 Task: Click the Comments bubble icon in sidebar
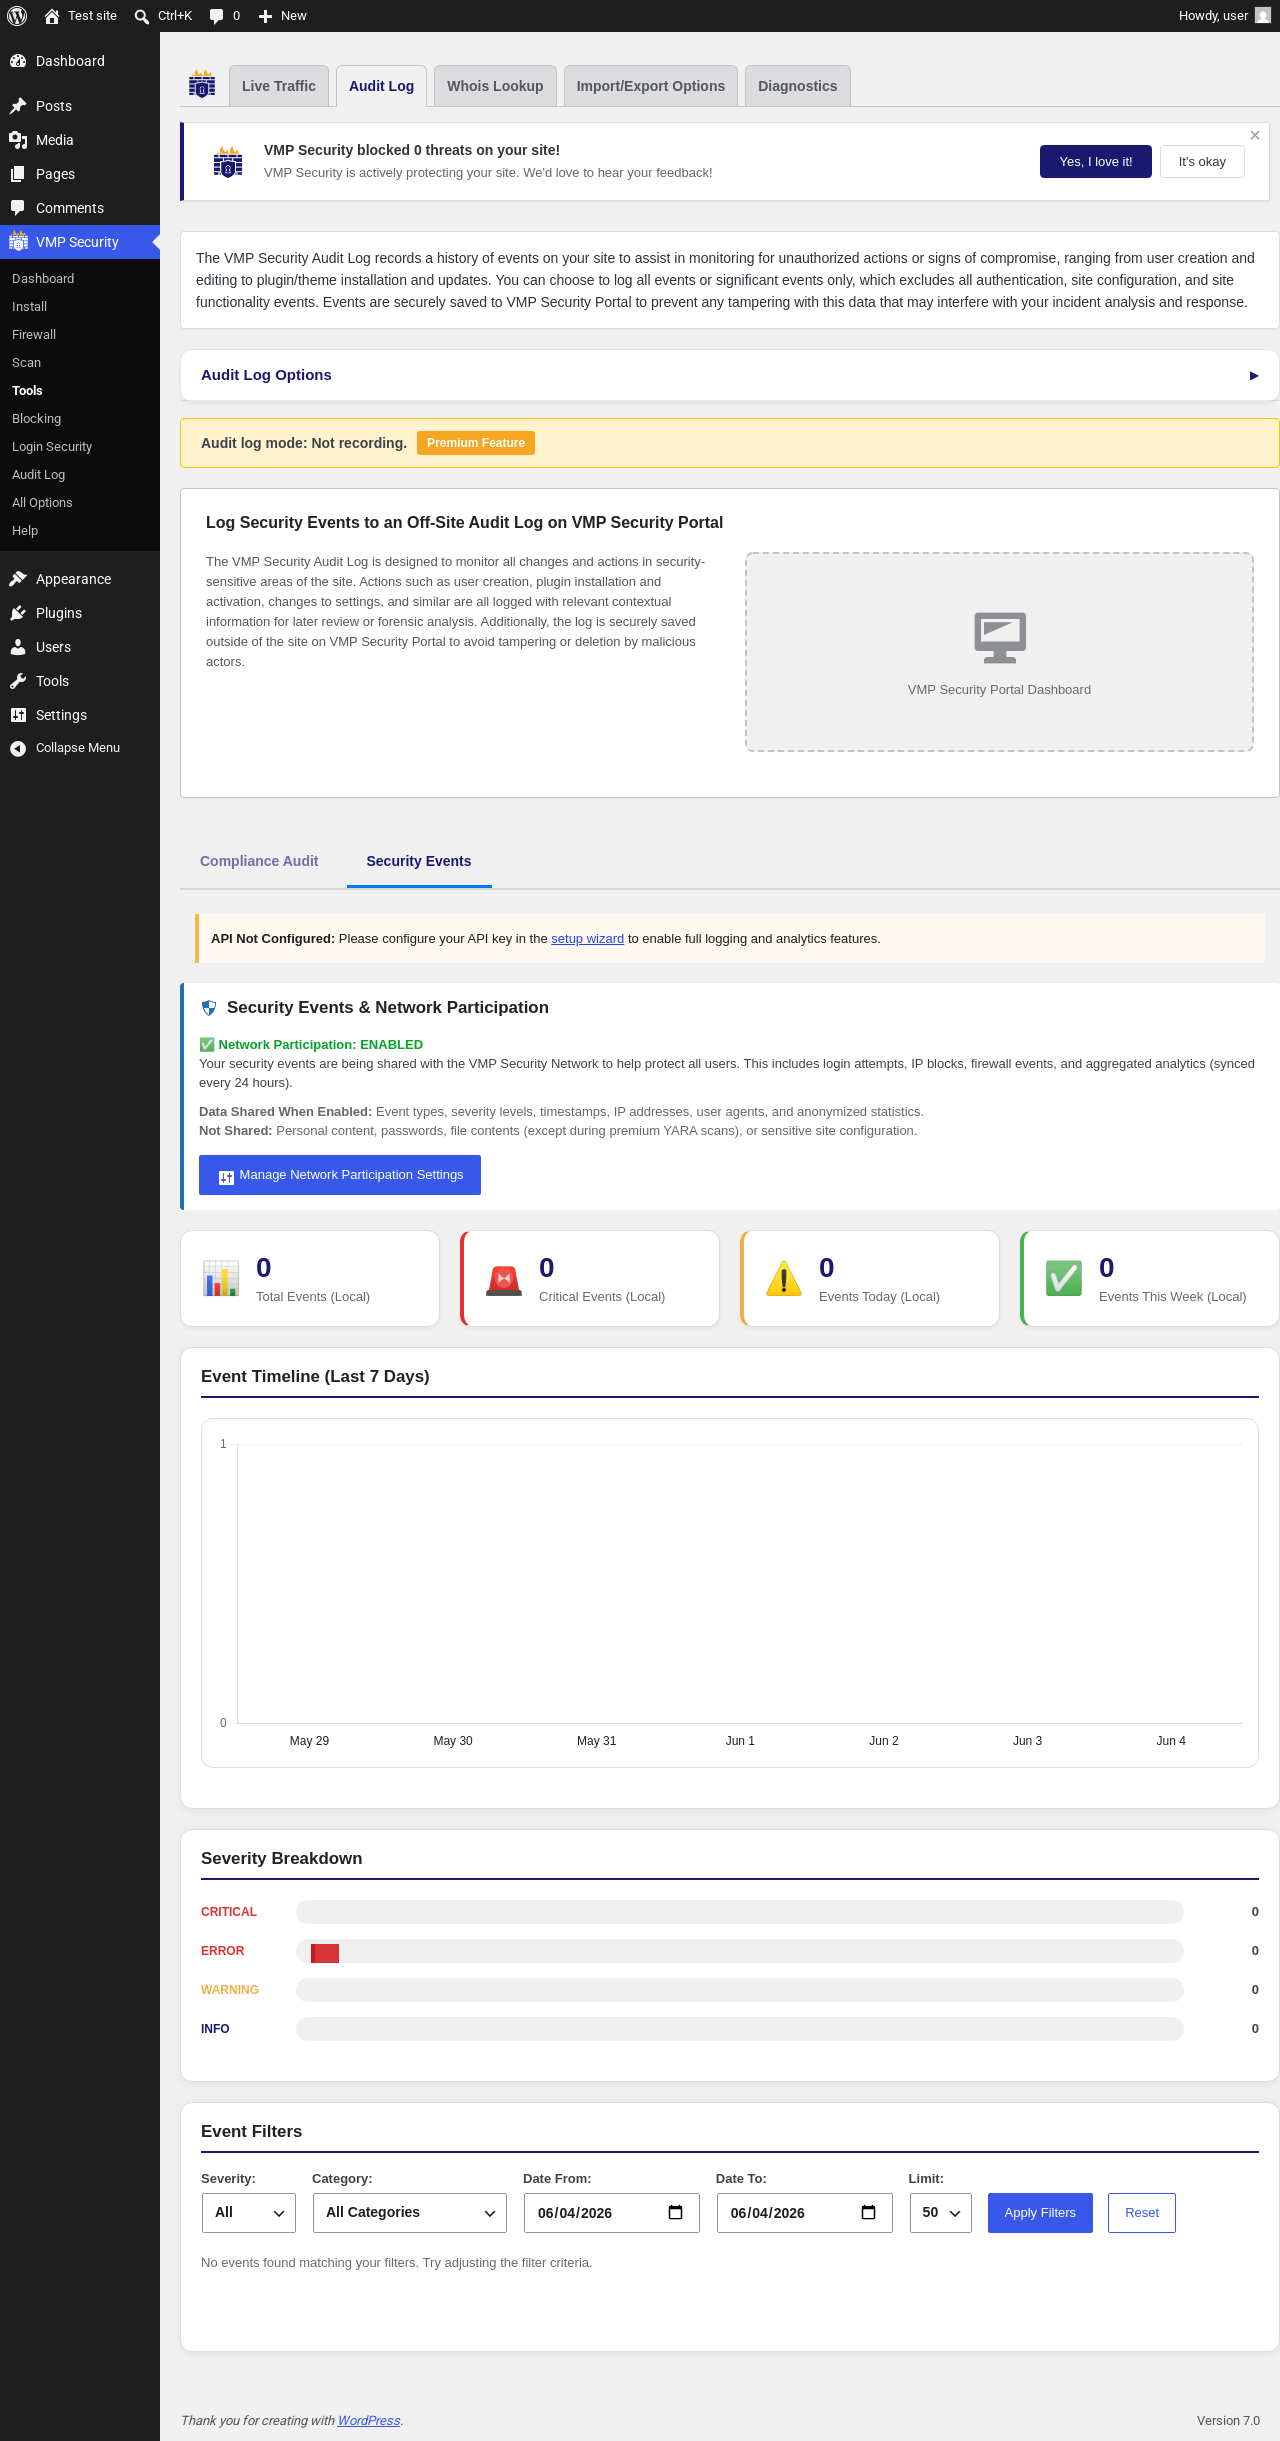click(18, 208)
